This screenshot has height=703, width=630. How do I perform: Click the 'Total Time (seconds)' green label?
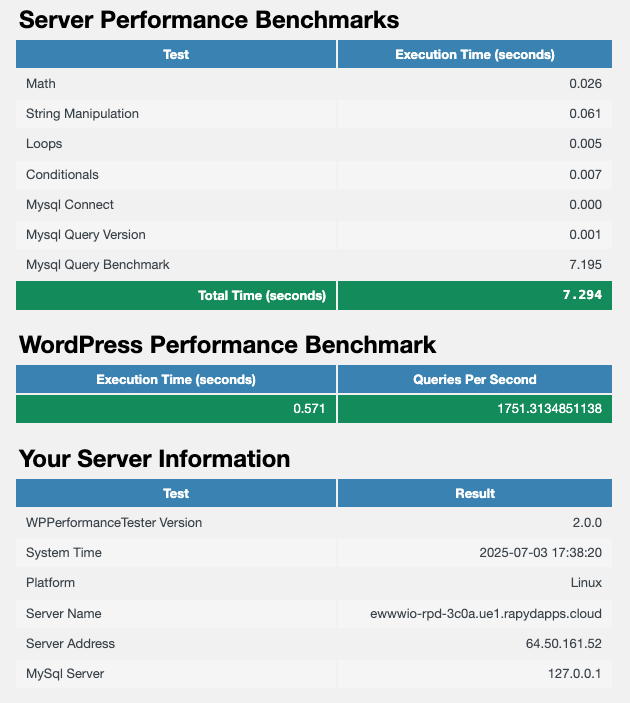(262, 295)
